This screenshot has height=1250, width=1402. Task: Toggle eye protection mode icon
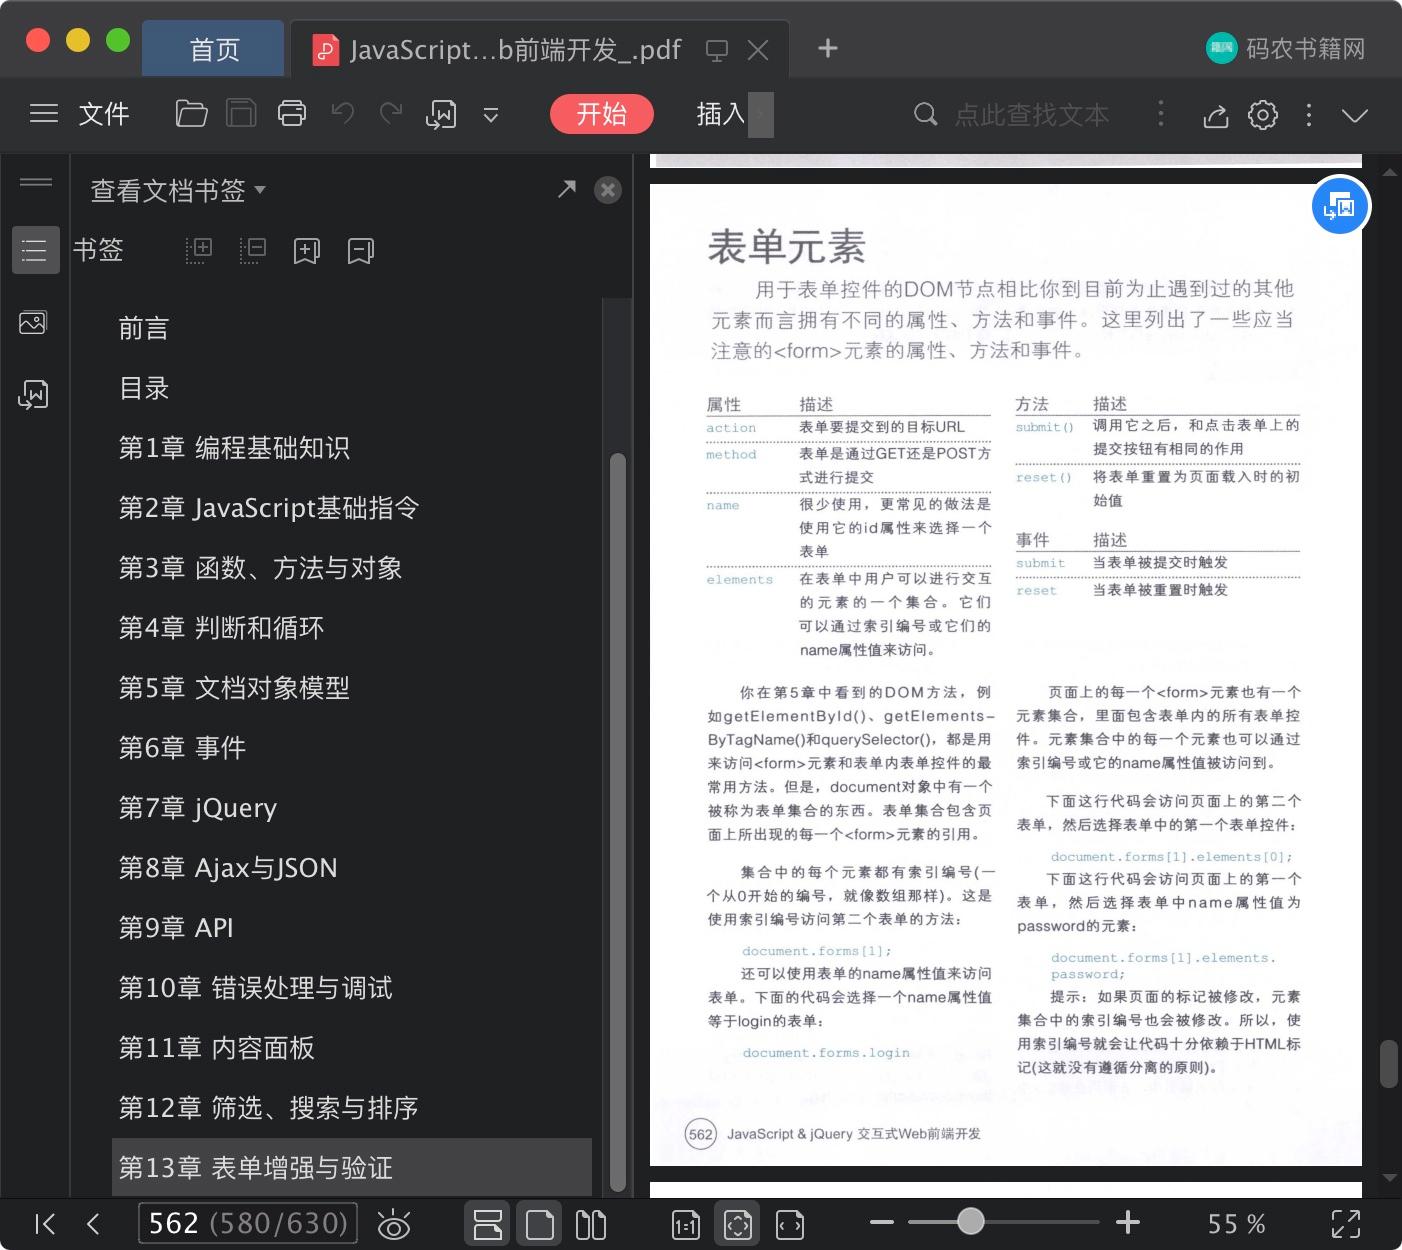(x=394, y=1225)
